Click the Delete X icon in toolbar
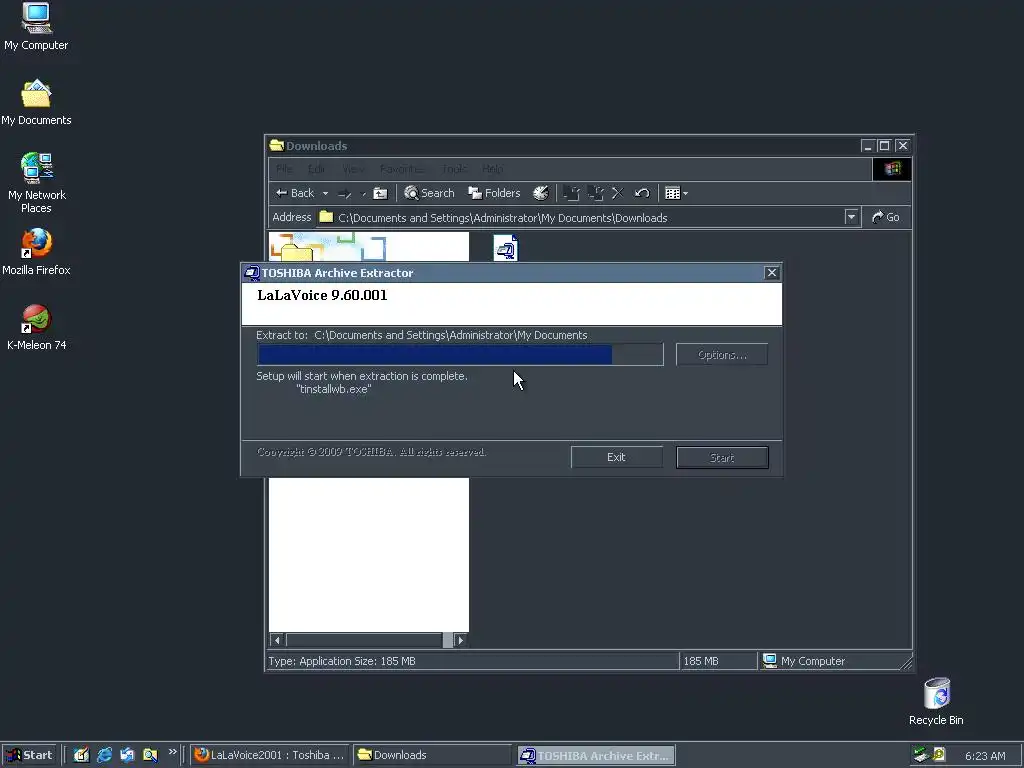1024x768 pixels. pos(618,193)
